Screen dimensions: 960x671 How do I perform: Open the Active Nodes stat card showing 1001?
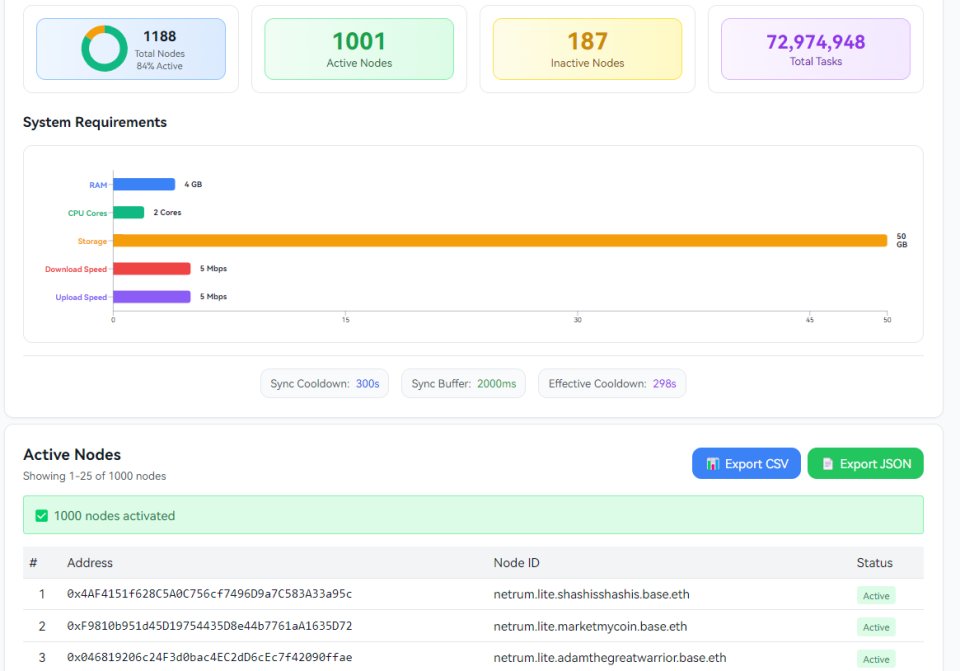(359, 48)
